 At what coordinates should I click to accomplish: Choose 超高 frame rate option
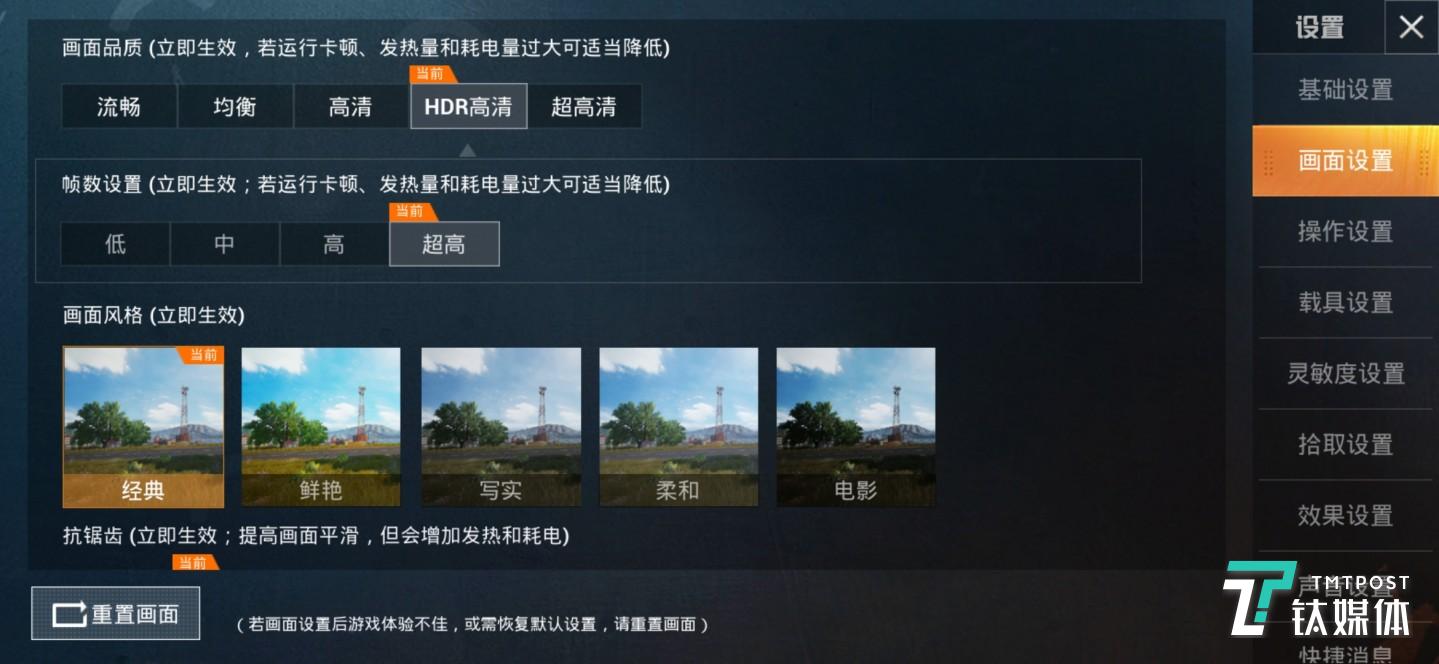tap(444, 244)
